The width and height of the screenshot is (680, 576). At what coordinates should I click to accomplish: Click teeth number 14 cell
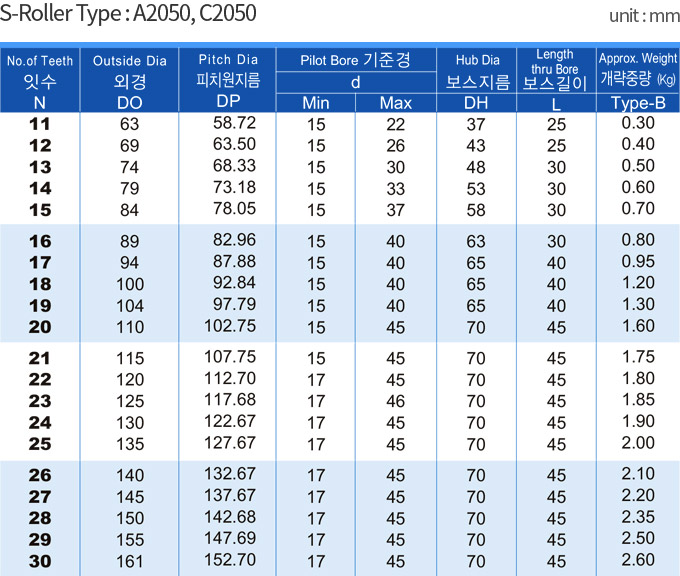40,189
